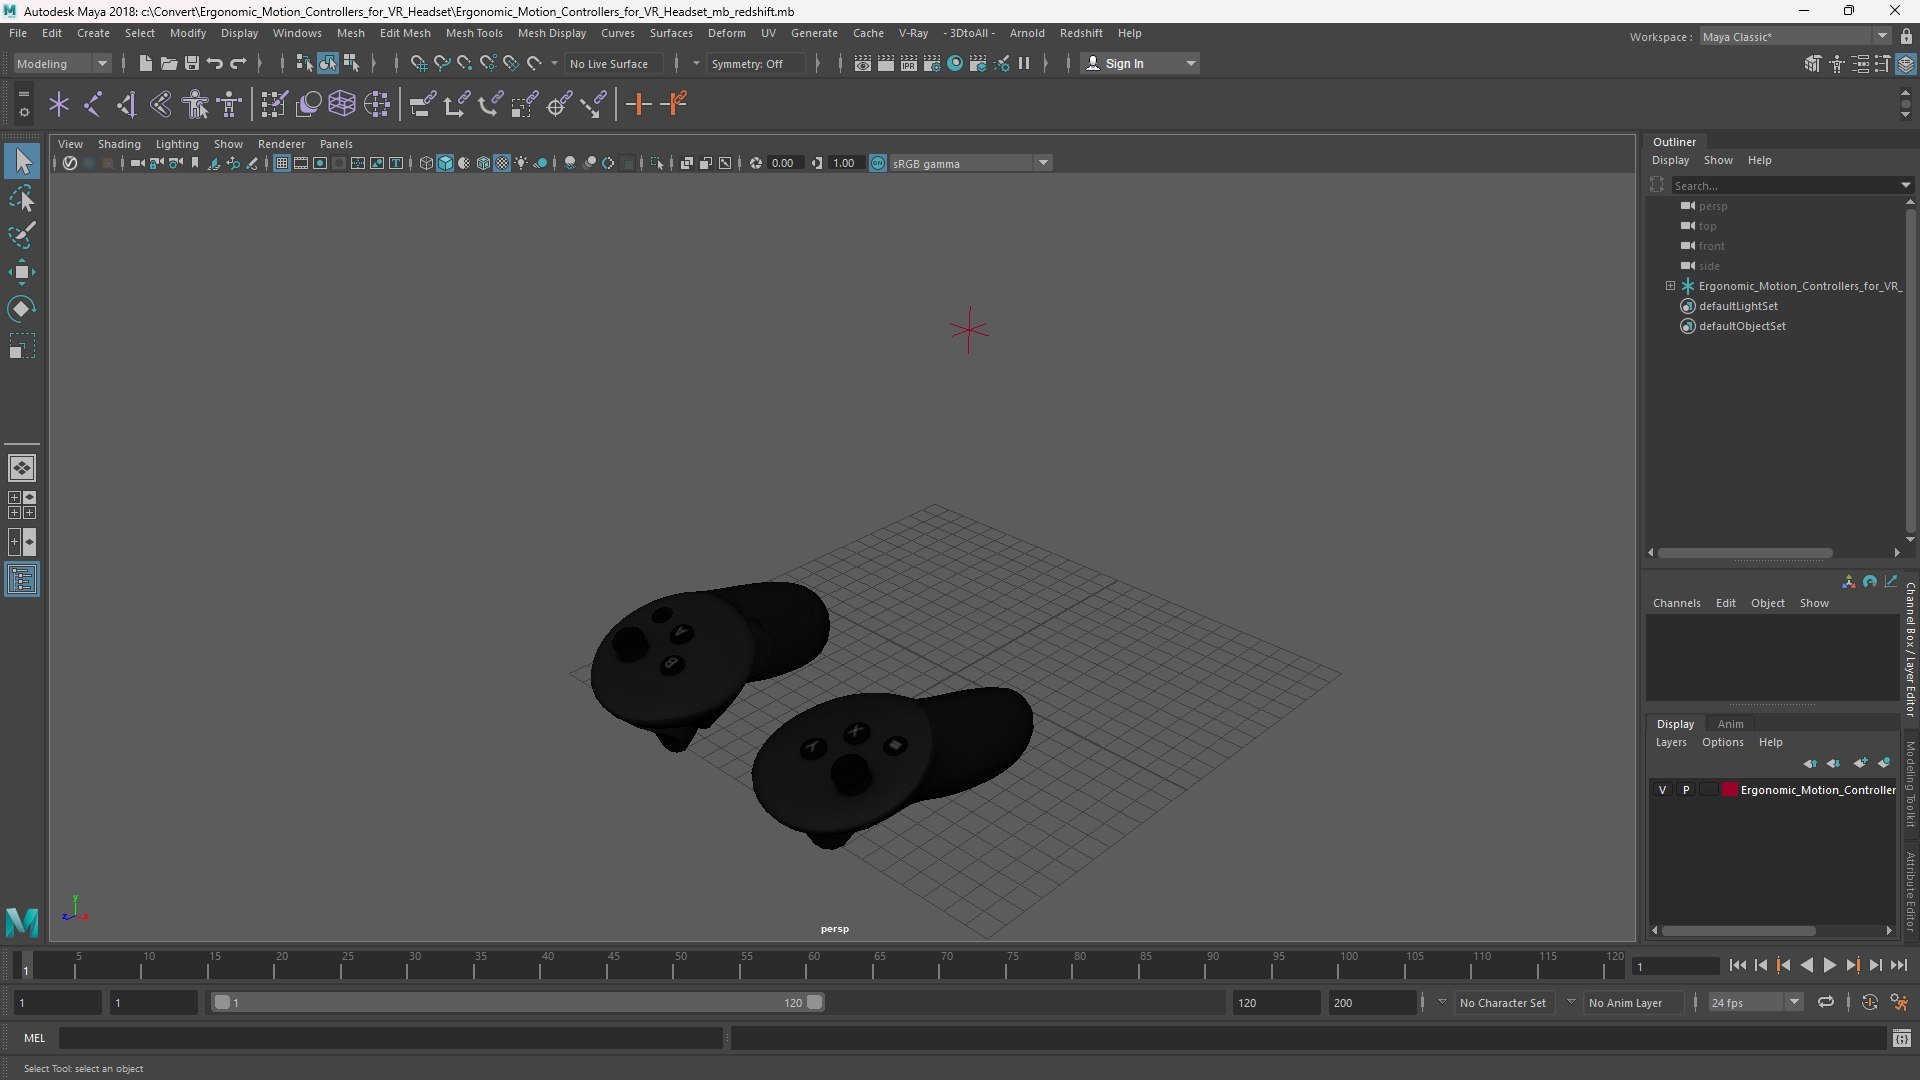
Task: Open the sRGB gamma view transform dropdown
Action: click(x=970, y=163)
